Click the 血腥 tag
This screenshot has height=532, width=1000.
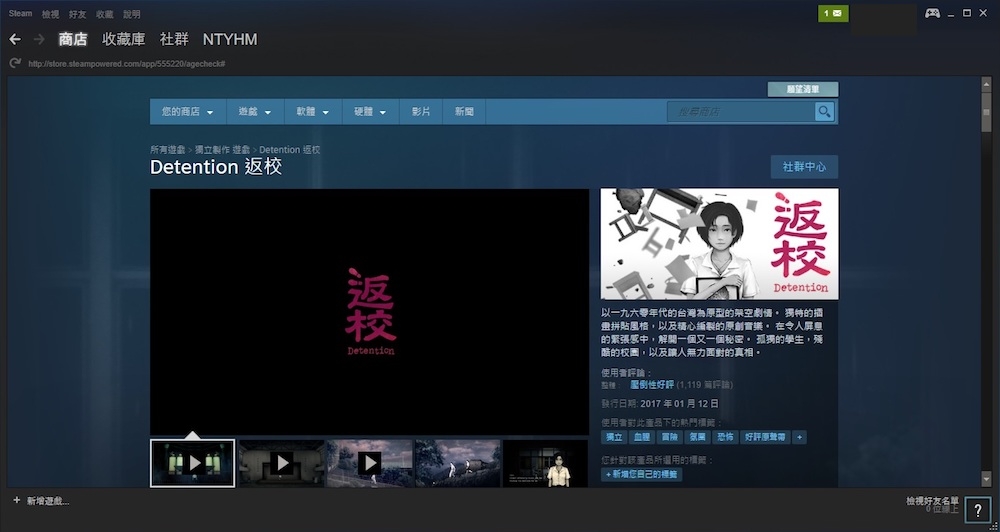pos(642,438)
